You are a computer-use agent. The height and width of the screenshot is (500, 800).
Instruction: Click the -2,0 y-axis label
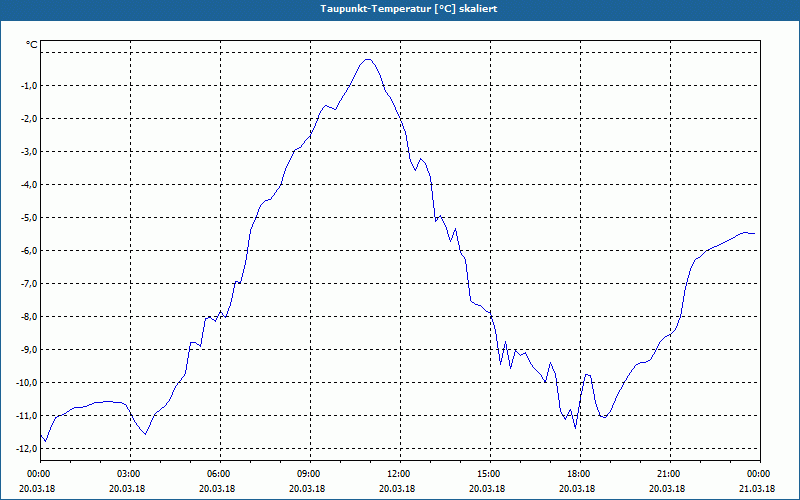(x=29, y=118)
